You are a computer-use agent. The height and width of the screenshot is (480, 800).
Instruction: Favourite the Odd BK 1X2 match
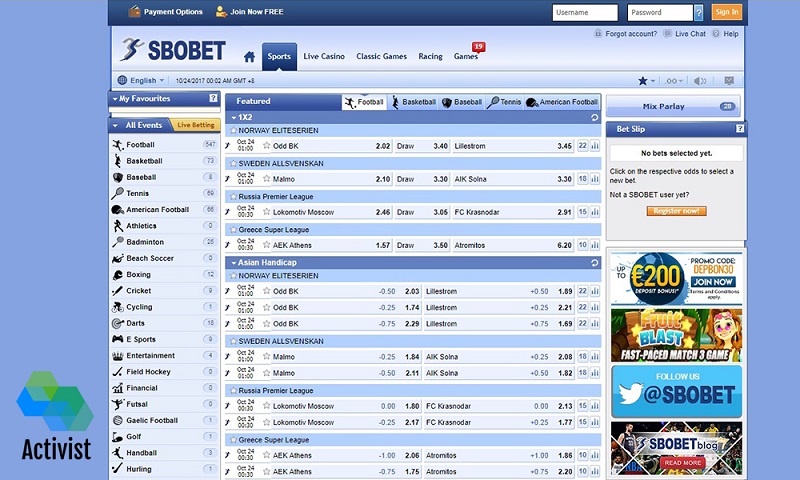pos(266,146)
